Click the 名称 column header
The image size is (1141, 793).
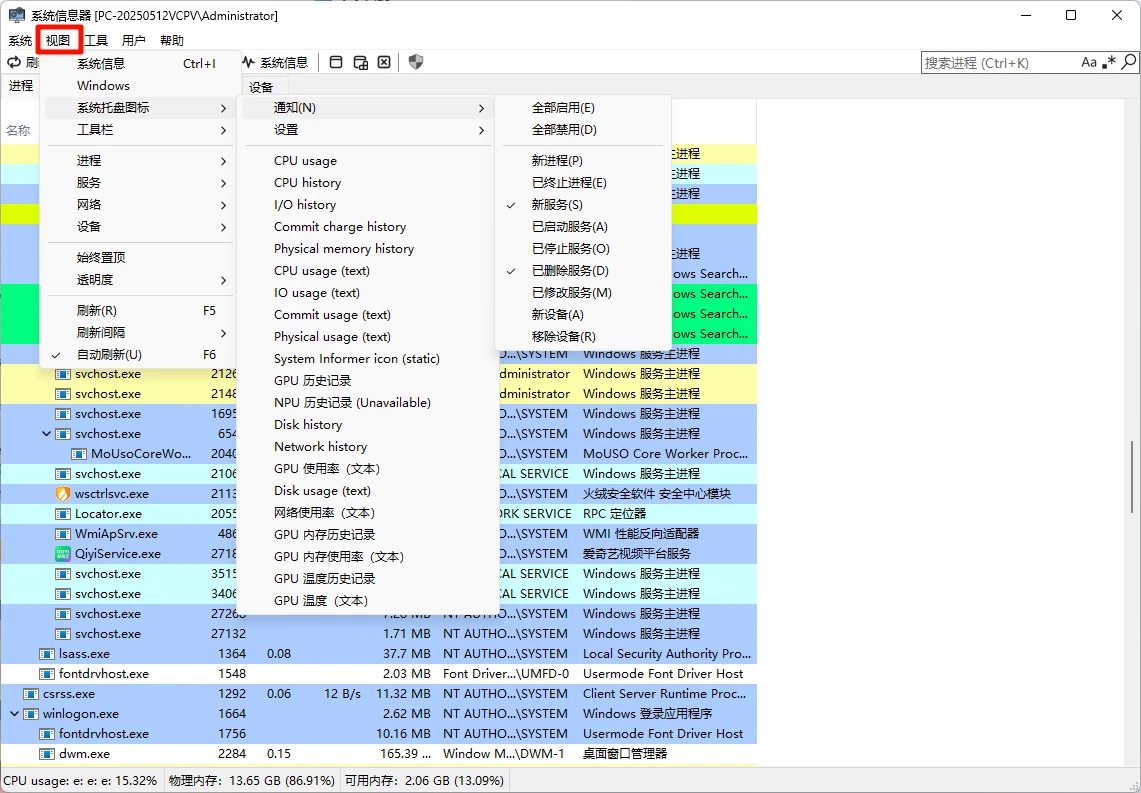[x=19, y=130]
